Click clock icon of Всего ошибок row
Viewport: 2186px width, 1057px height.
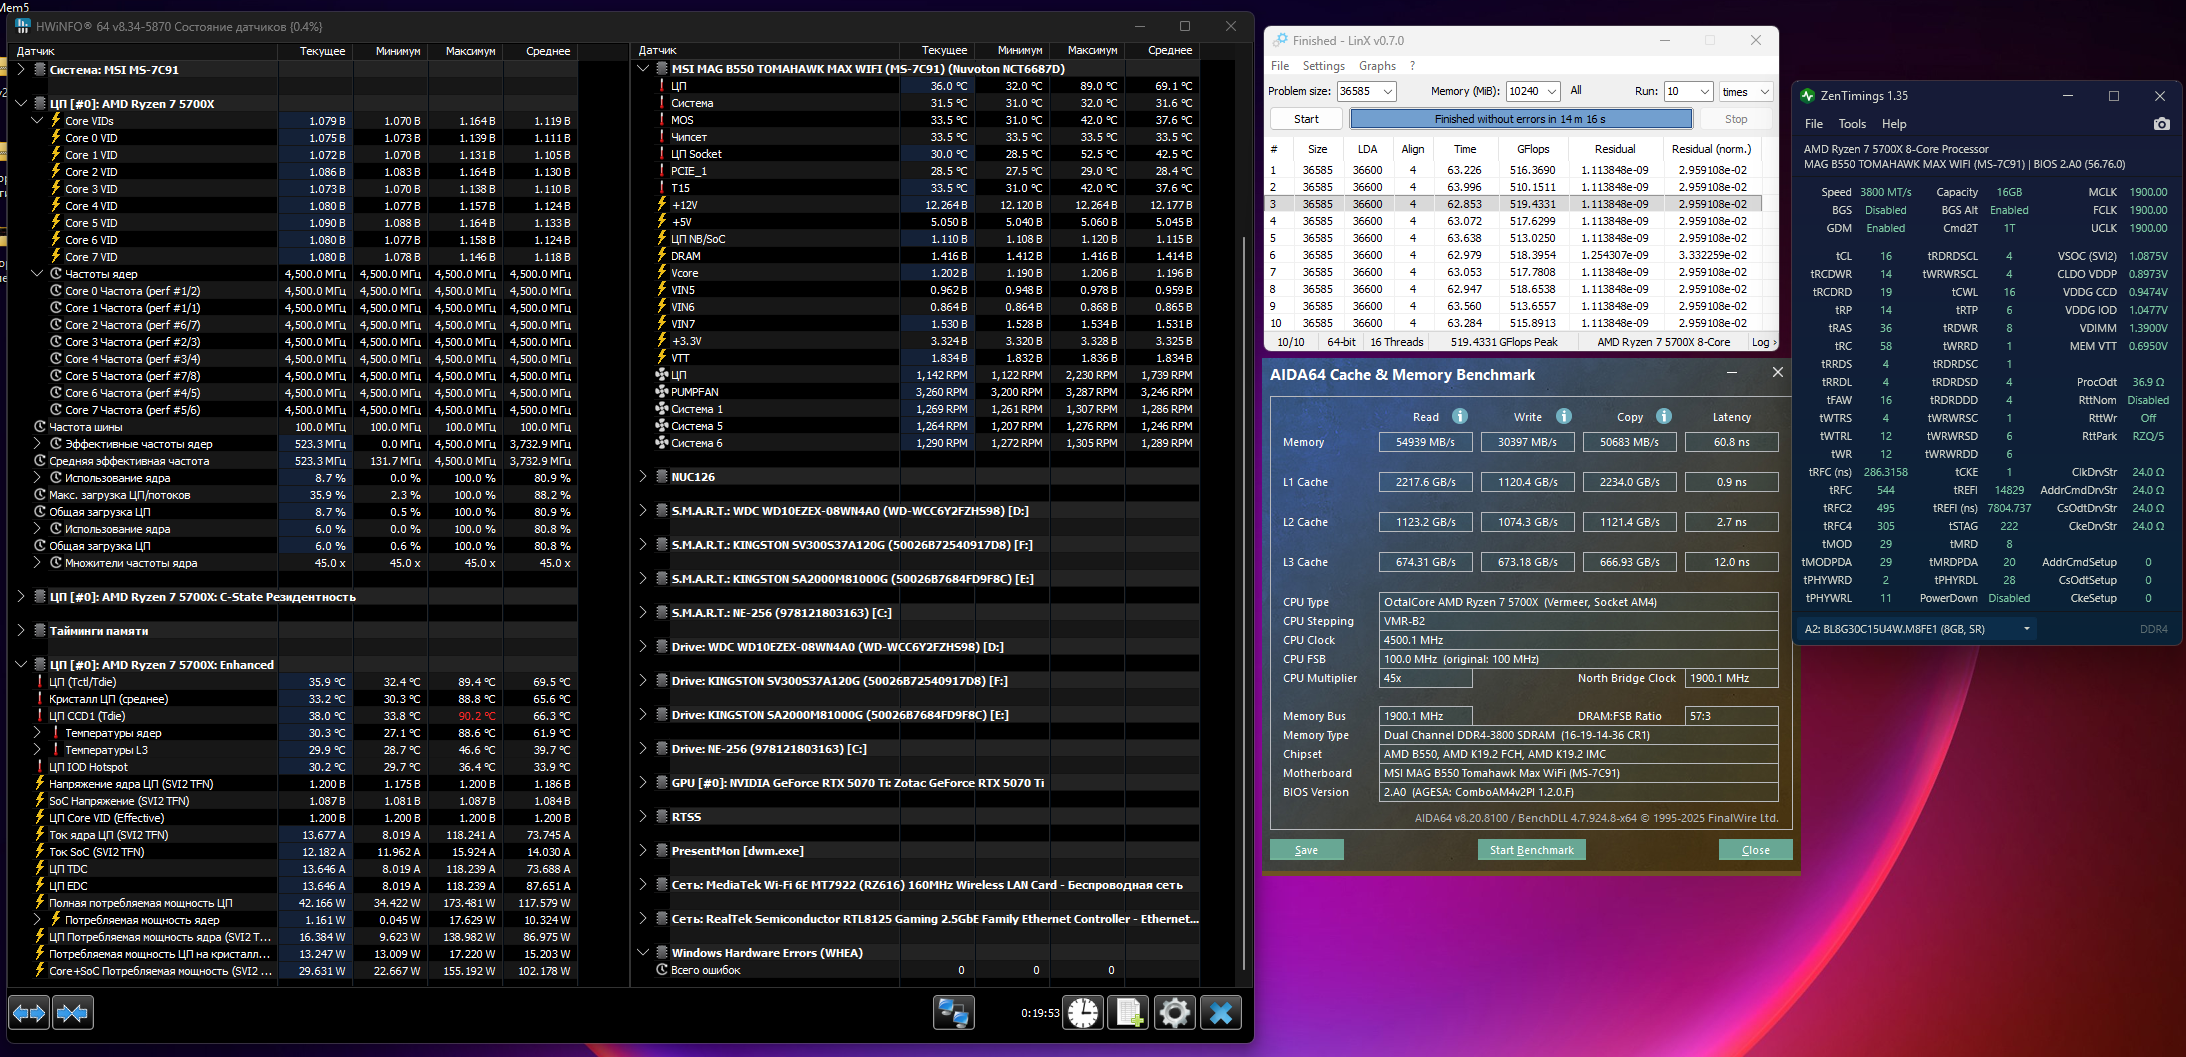pos(662,970)
